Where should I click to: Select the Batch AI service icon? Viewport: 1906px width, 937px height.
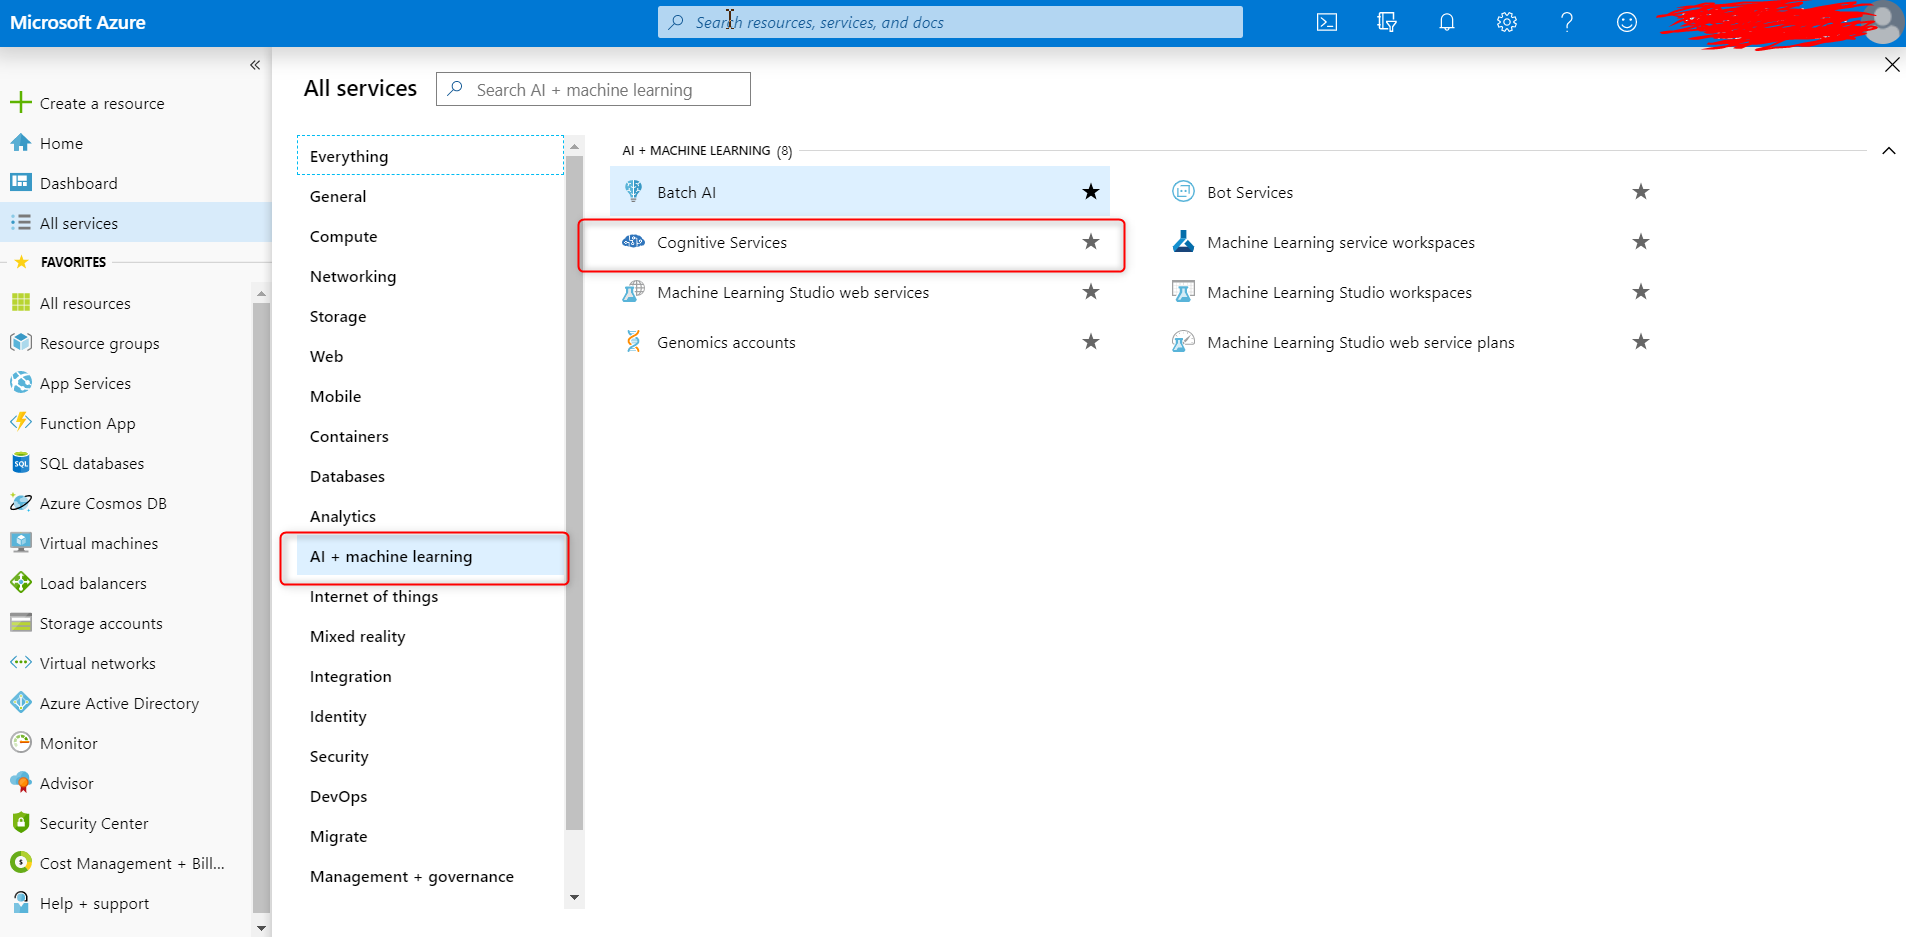pyautogui.click(x=634, y=191)
